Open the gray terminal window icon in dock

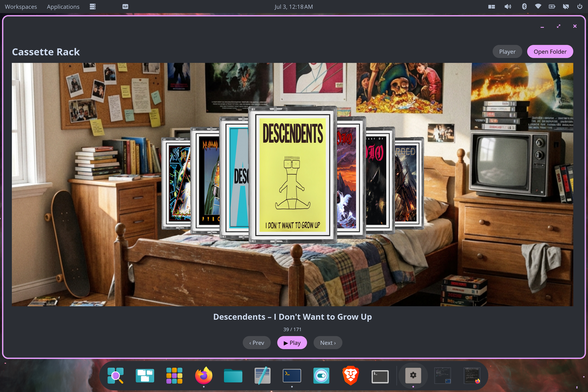click(380, 376)
